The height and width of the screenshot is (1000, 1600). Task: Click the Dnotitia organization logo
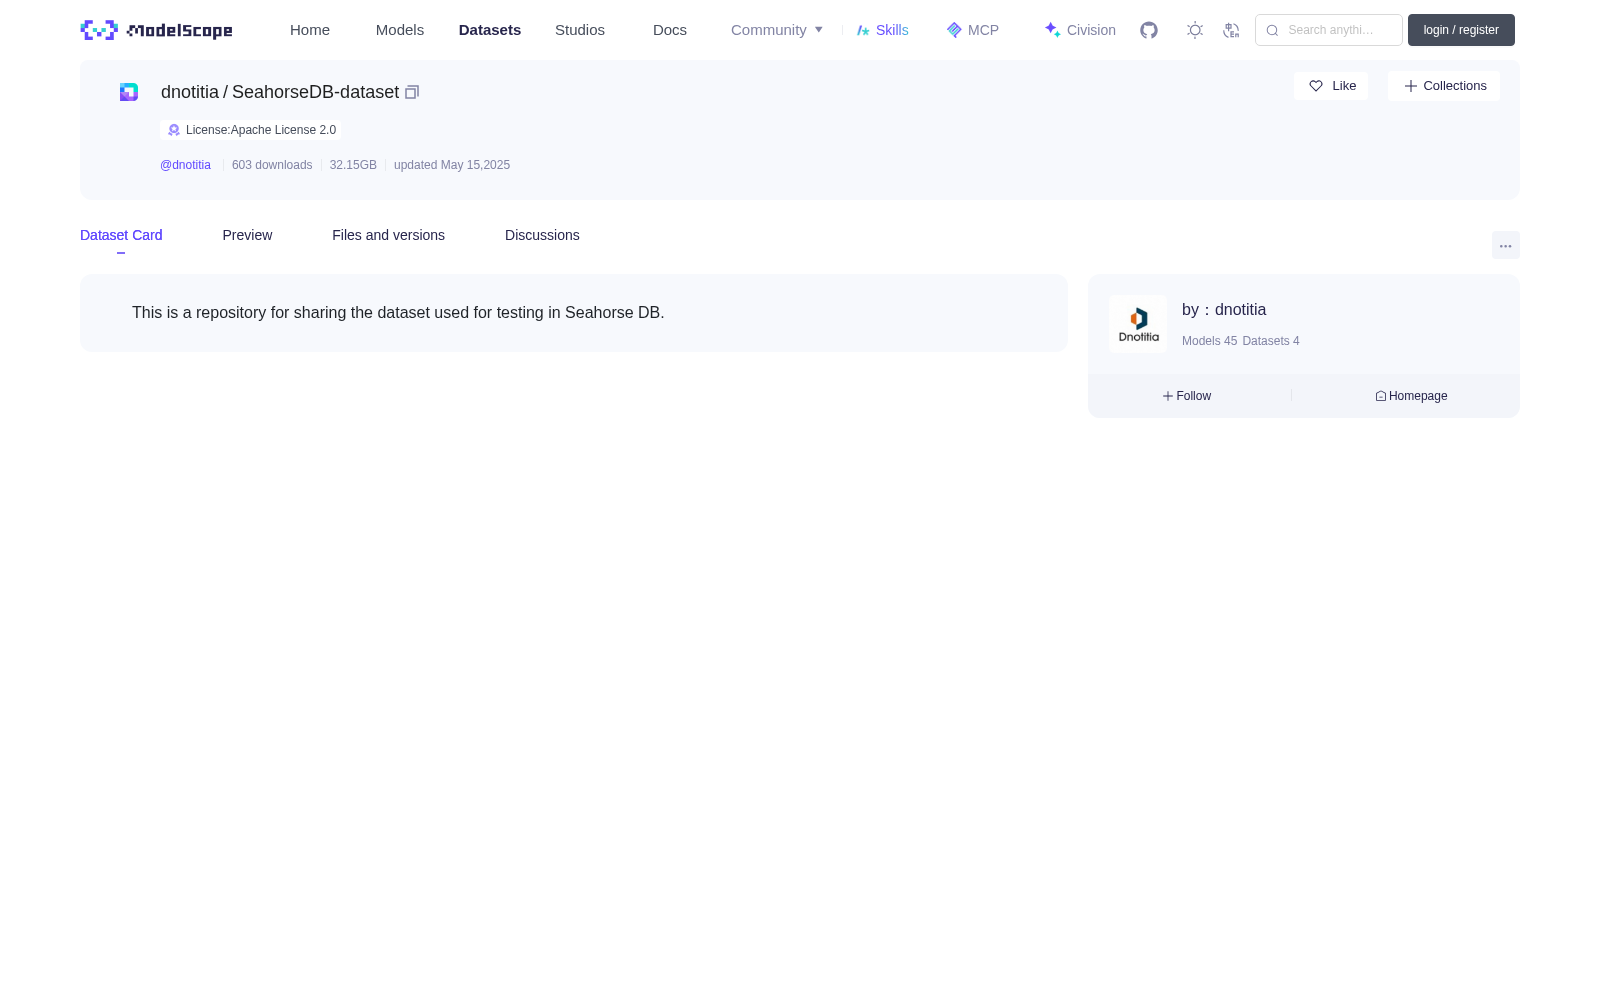[1138, 324]
